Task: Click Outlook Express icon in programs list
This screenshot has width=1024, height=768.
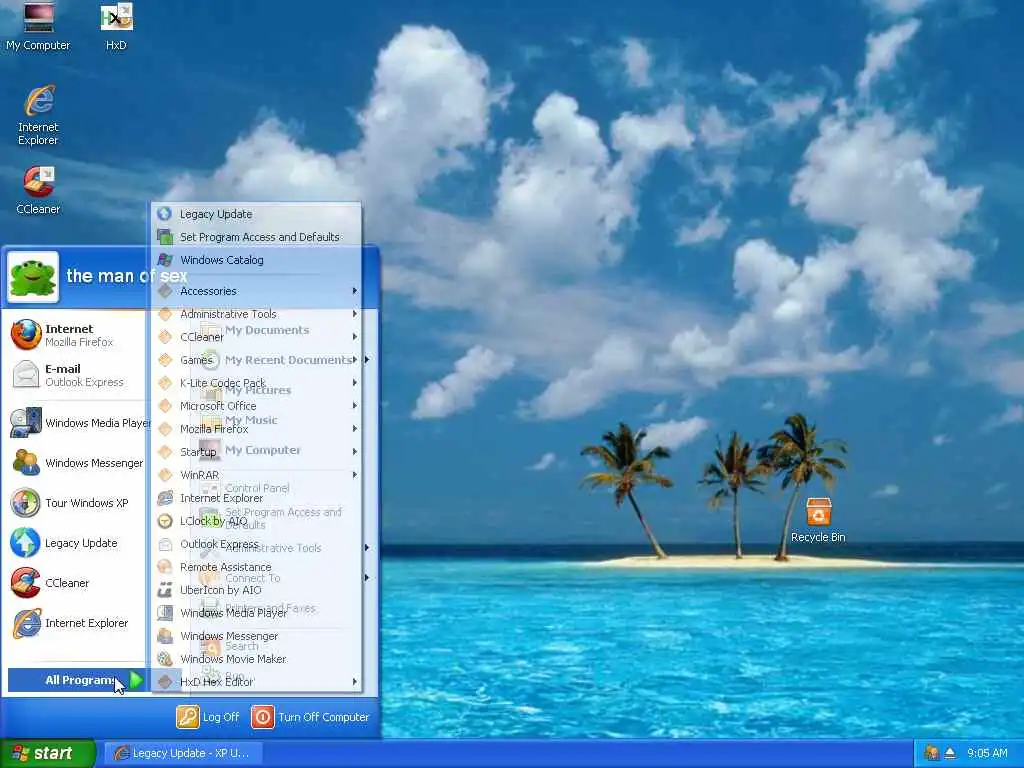Action: pyautogui.click(x=165, y=544)
